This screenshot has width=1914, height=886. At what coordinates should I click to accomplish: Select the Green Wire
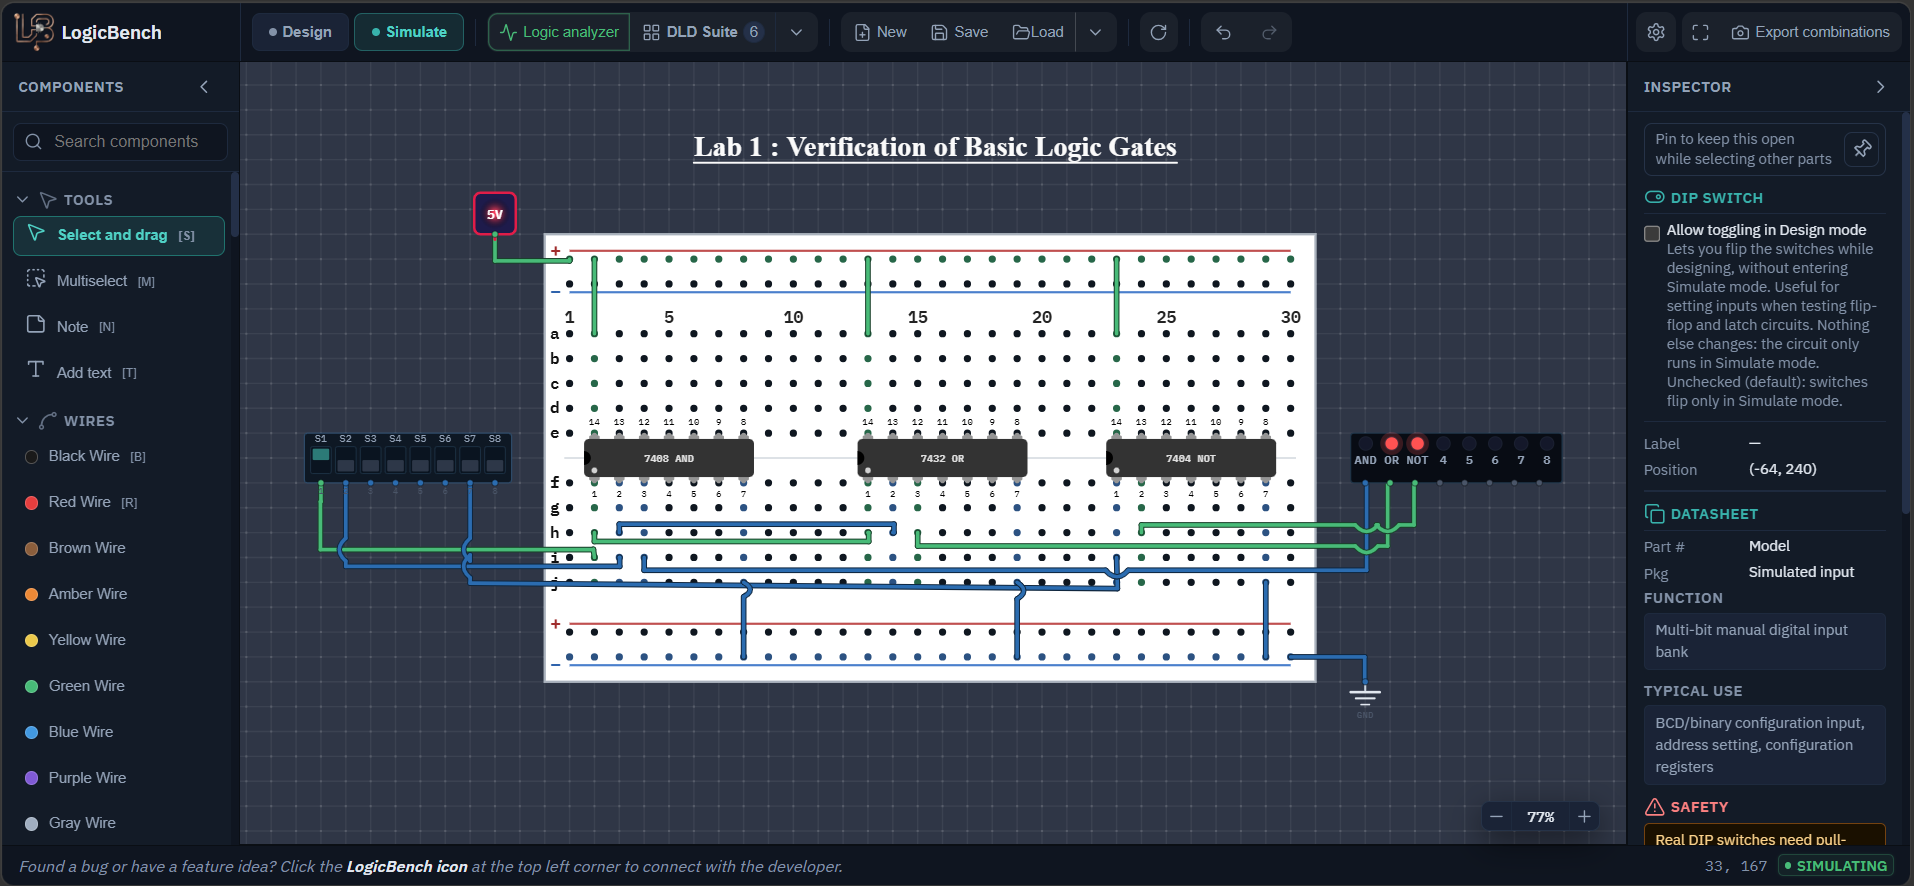point(119,686)
